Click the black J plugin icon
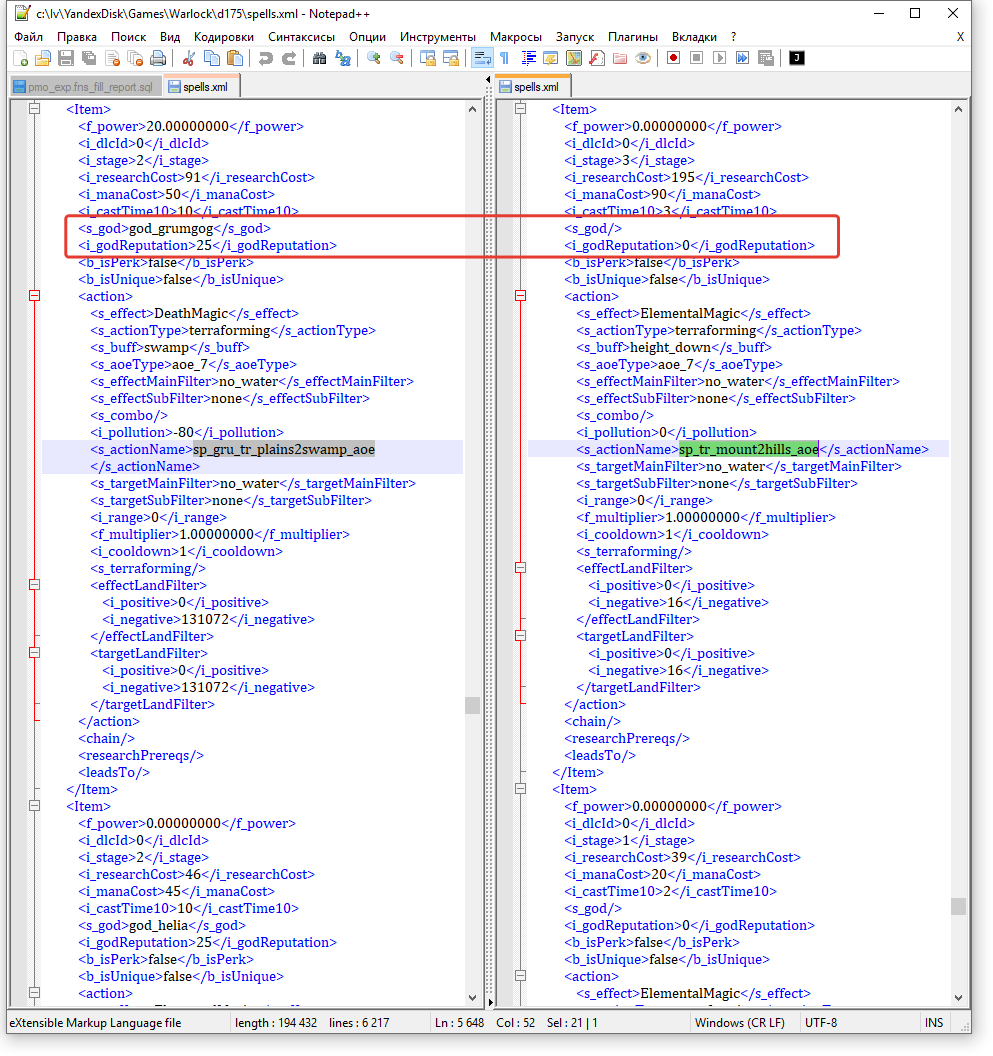The height and width of the screenshot is (1056, 993). pos(796,59)
